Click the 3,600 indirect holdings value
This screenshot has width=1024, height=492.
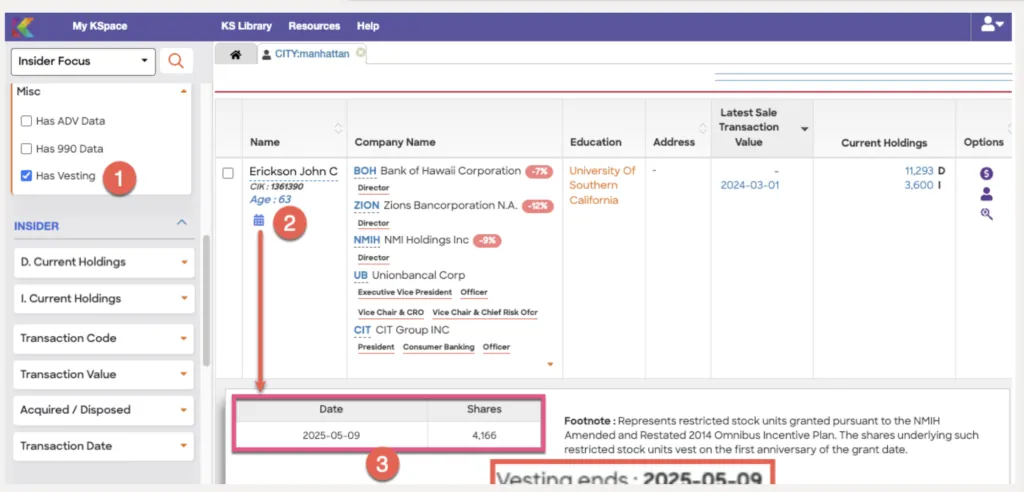pos(920,186)
